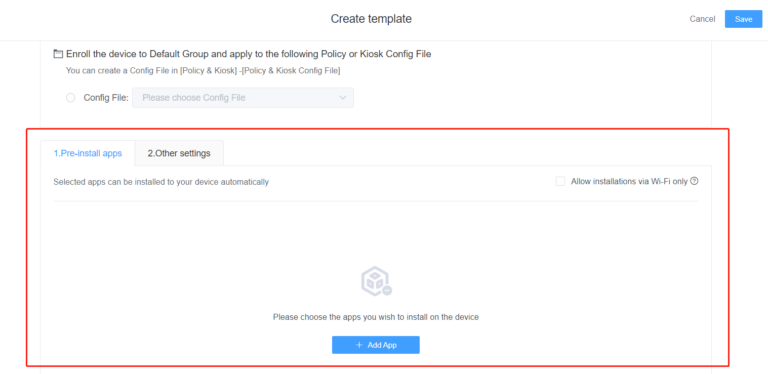Enable Allow installations via Wi-Fi only checkbox
The width and height of the screenshot is (768, 374).
560,181
